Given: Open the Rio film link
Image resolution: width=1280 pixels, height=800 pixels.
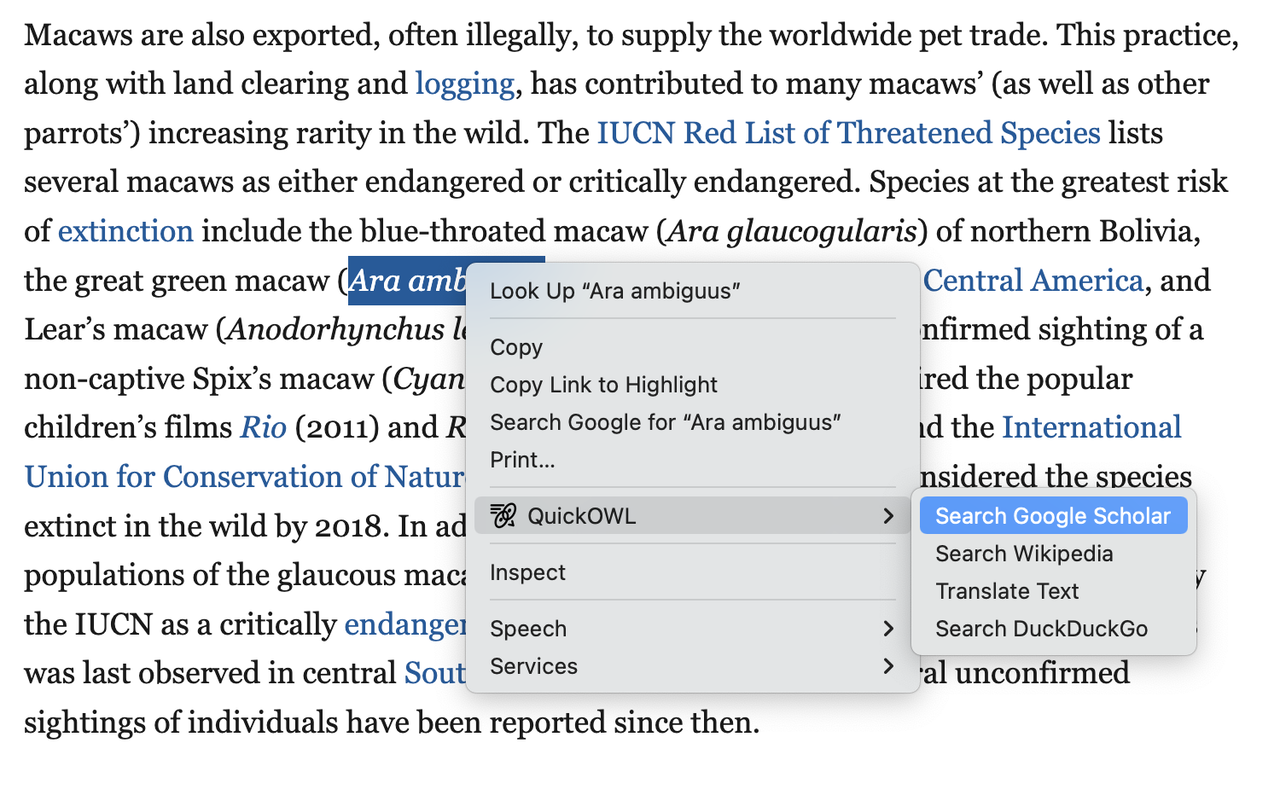Looking at the screenshot, I should coord(263,428).
